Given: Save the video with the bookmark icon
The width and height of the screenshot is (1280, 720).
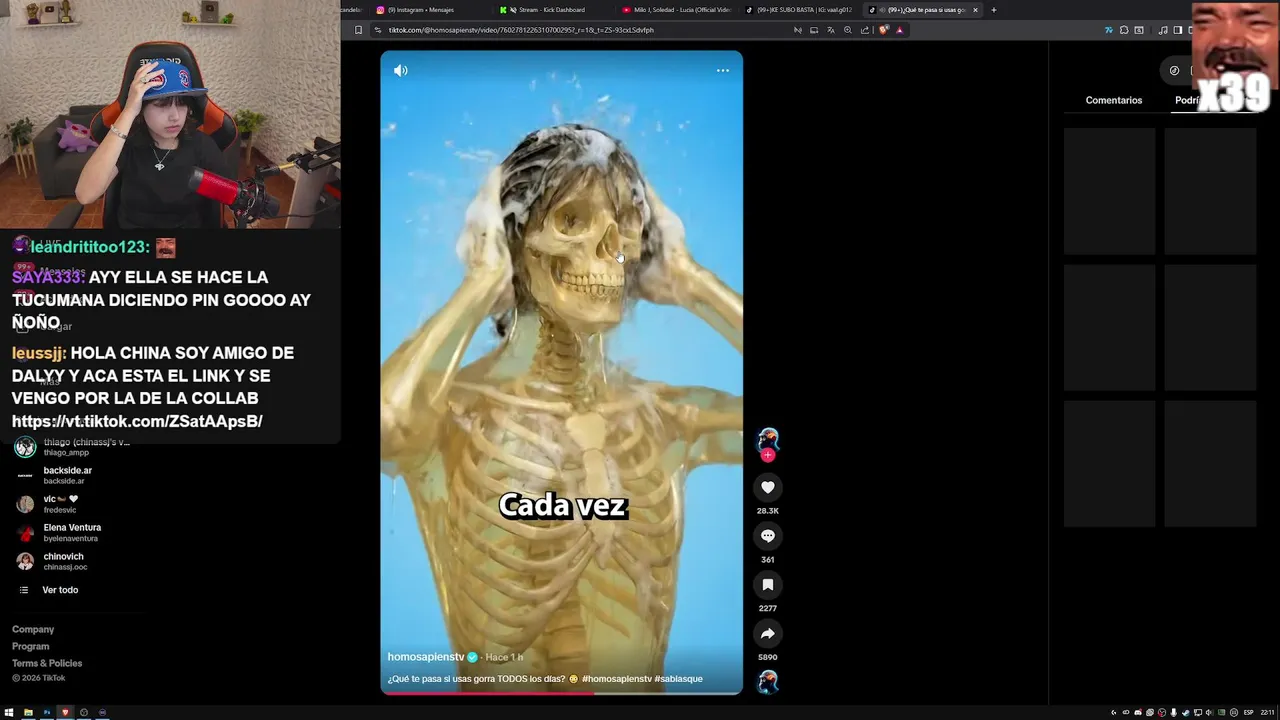Looking at the screenshot, I should point(768,585).
